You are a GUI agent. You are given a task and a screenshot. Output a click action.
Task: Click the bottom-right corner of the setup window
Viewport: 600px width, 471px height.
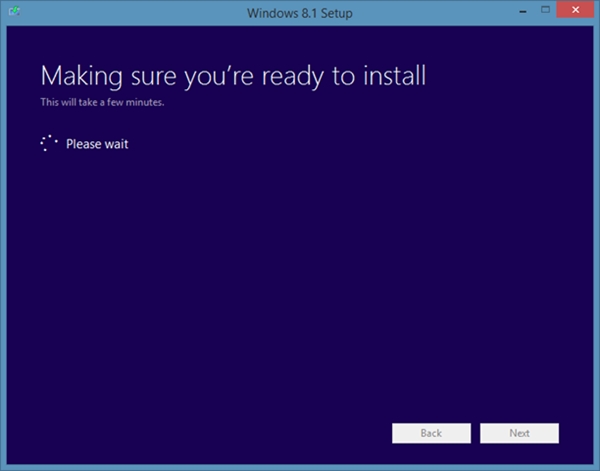pyautogui.click(x=596, y=467)
